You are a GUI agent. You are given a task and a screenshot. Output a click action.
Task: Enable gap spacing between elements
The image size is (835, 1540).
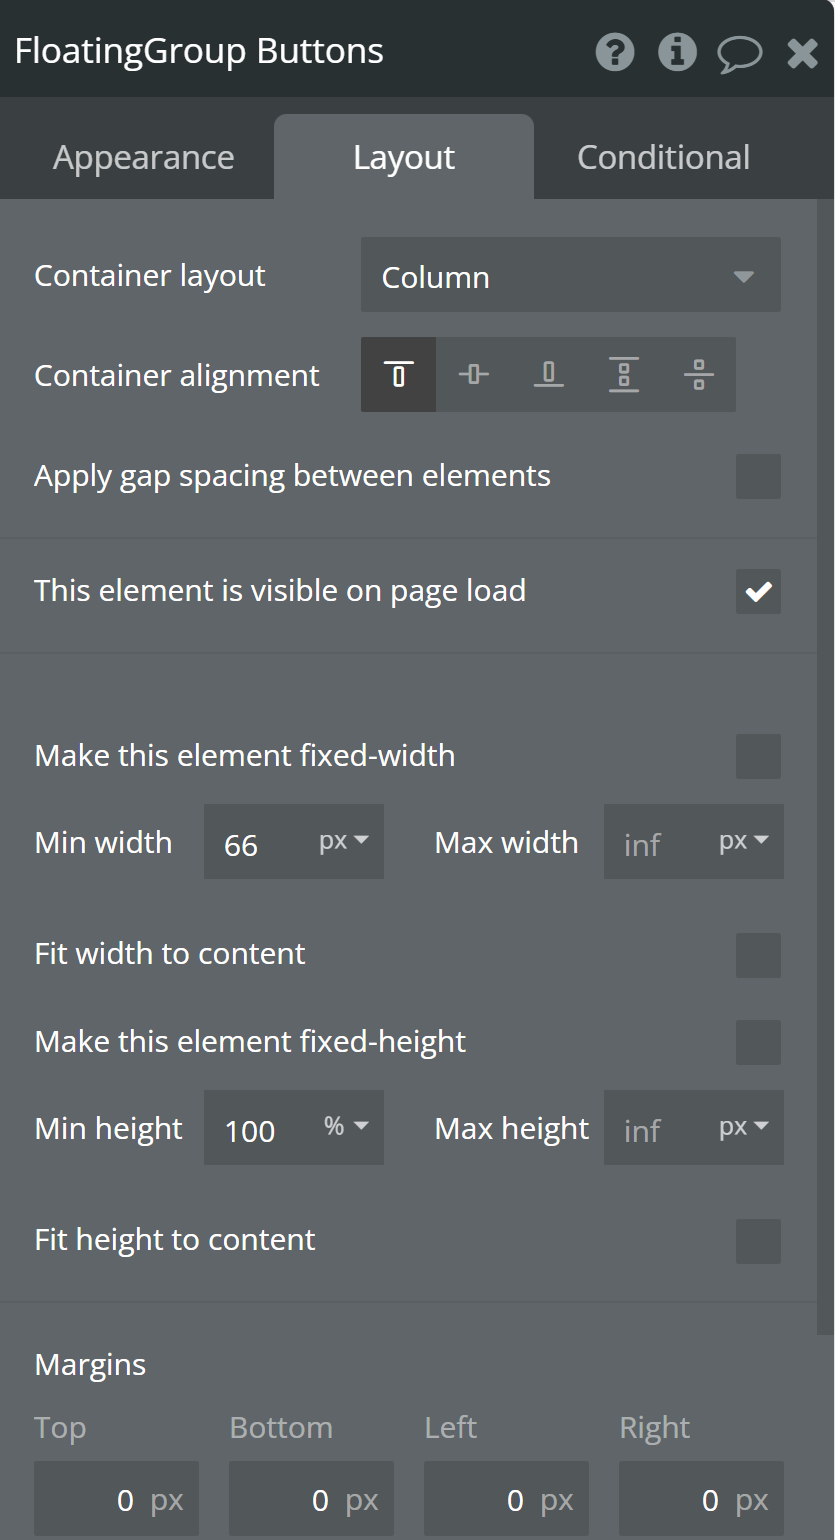[x=758, y=477]
